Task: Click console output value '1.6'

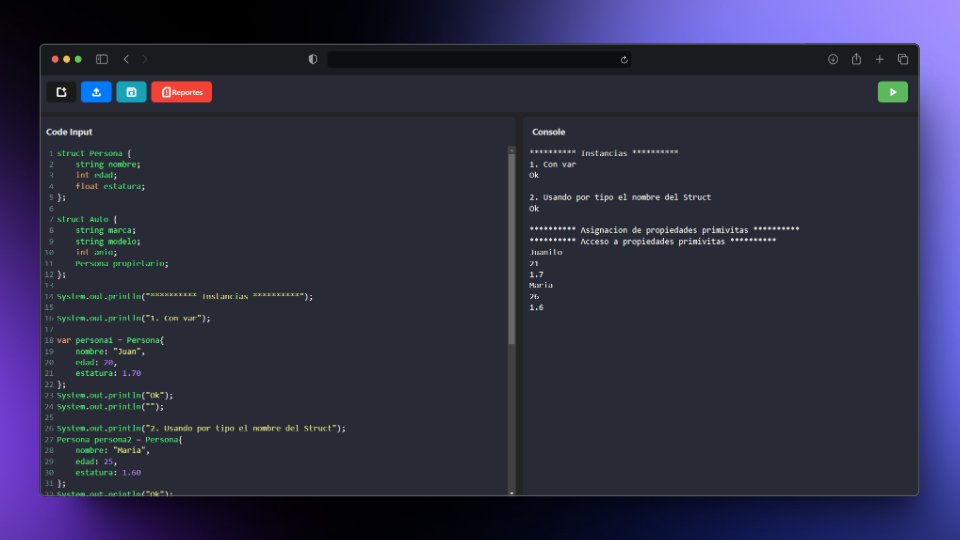Action: pos(536,307)
